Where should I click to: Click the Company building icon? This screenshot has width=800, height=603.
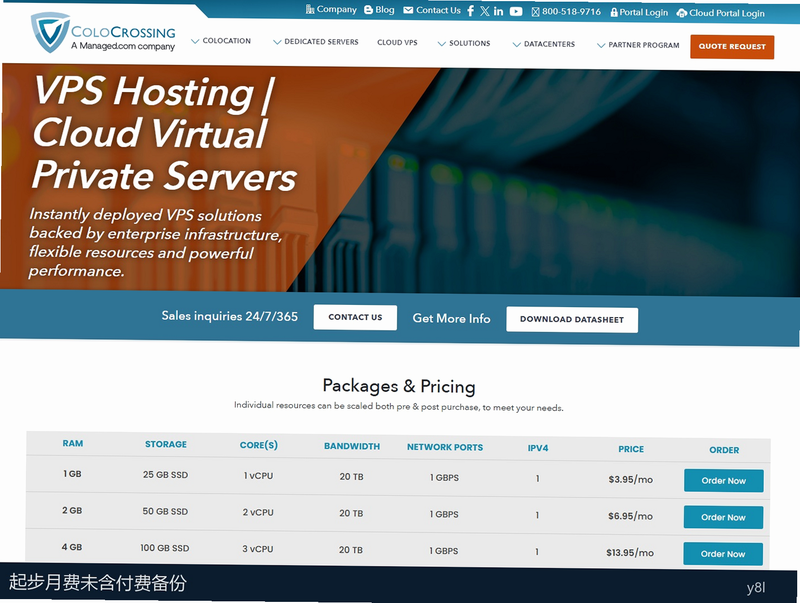(x=310, y=9)
